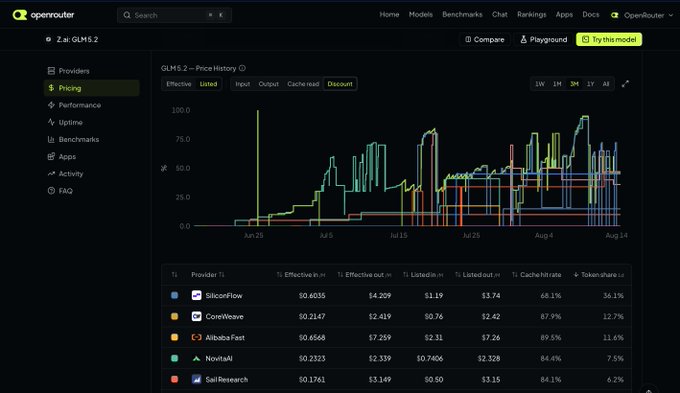680x393 pixels.
Task: Click the Benchmarks chart icon in sidebar
Action: (x=51, y=139)
